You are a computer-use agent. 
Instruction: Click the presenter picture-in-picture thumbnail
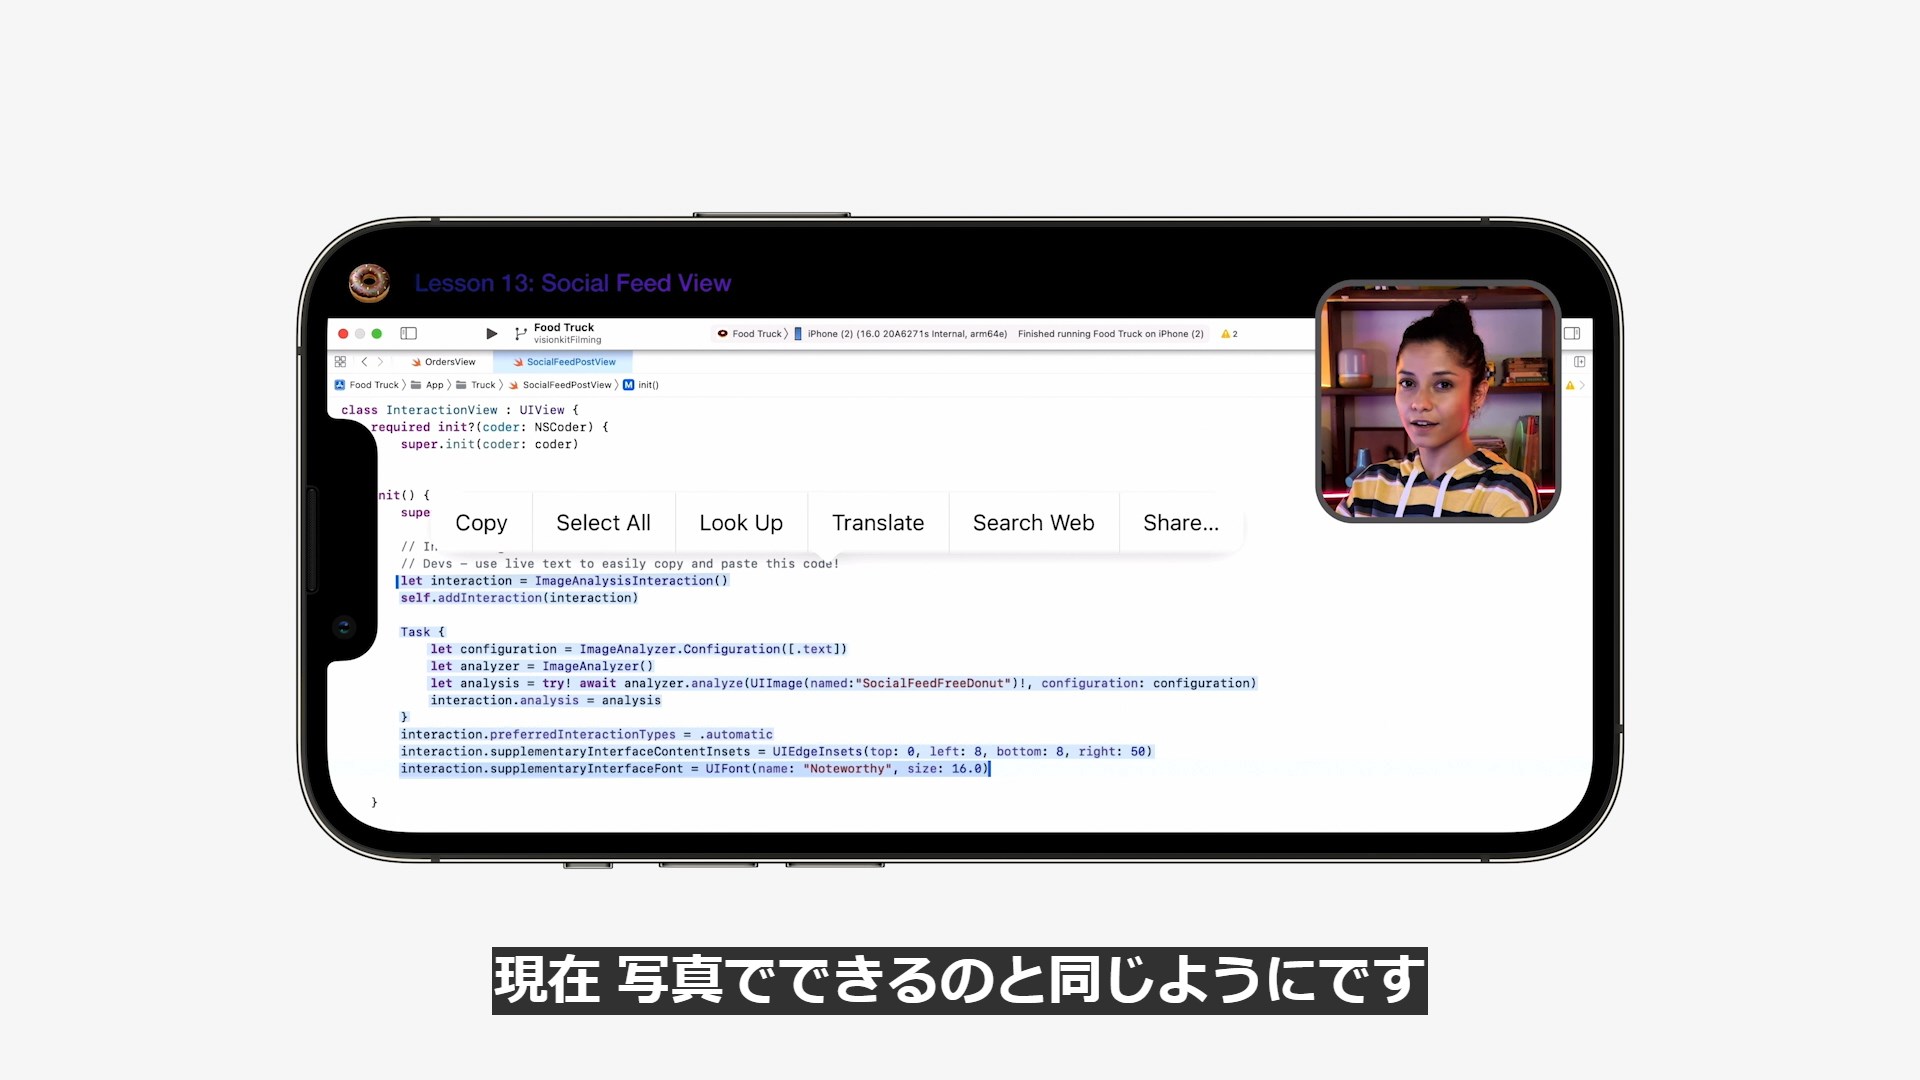tap(1437, 401)
